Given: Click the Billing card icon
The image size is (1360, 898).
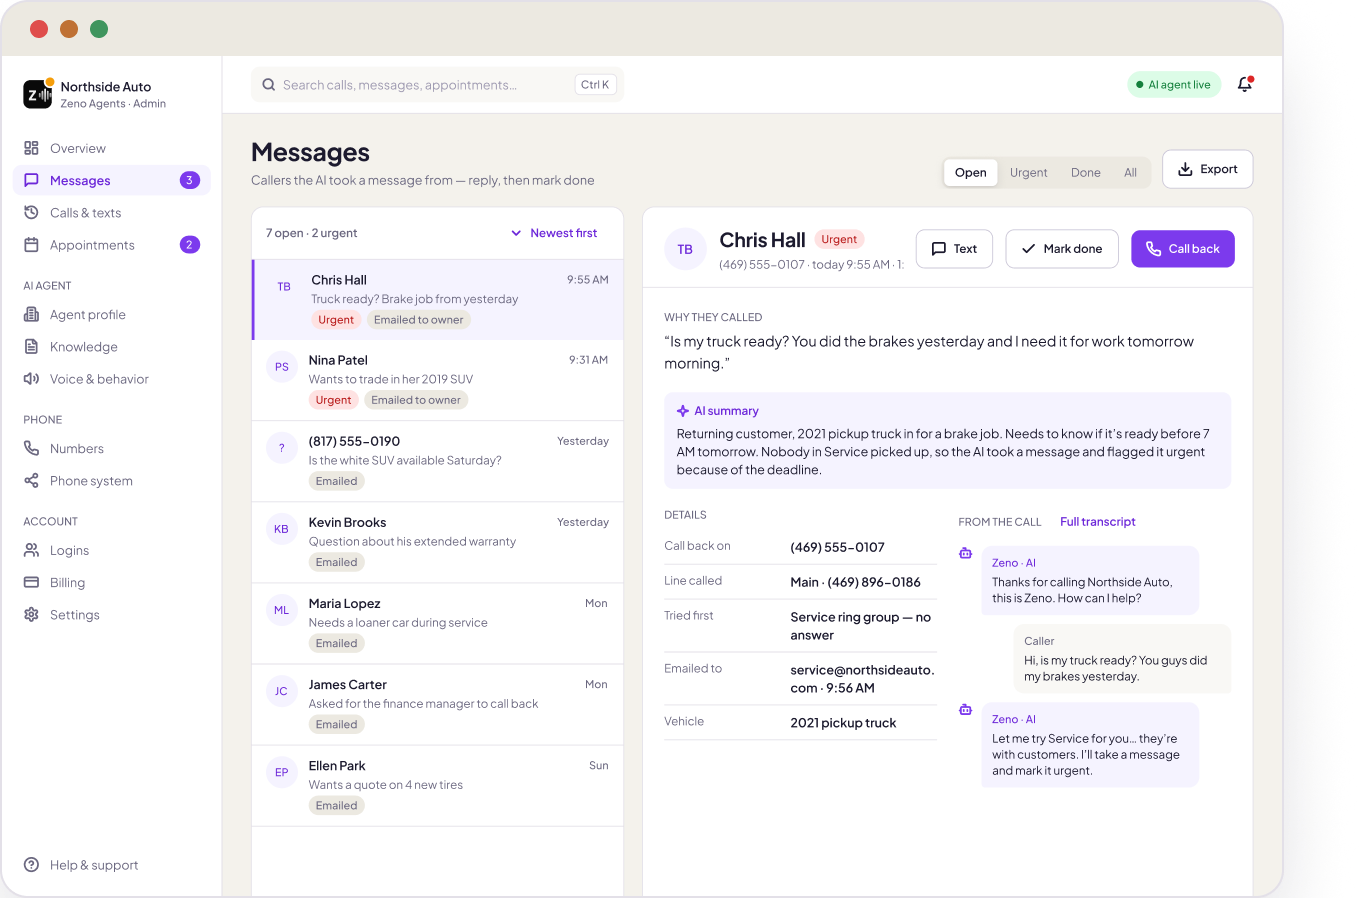Looking at the screenshot, I should 31,583.
